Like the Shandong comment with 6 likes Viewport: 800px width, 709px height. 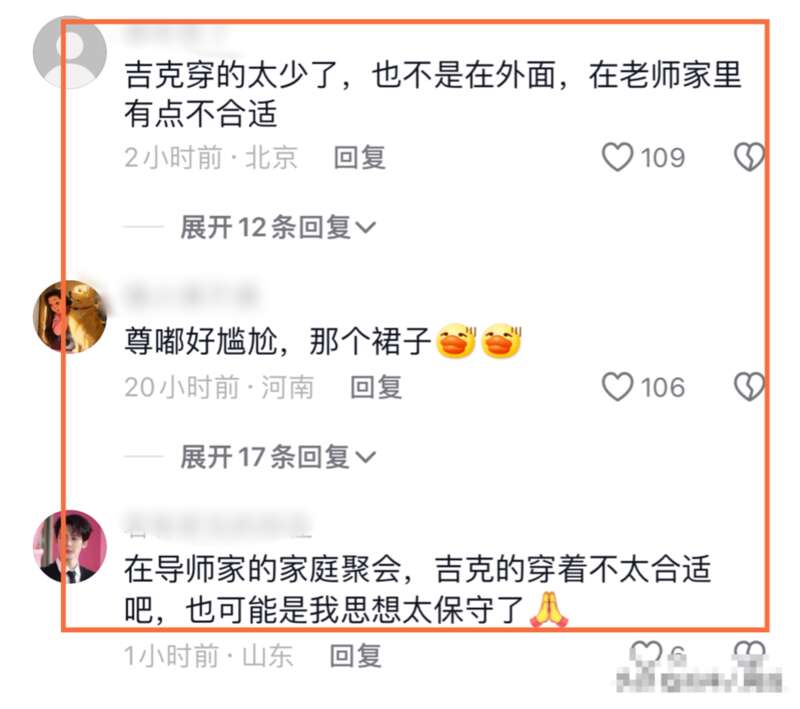click(646, 653)
